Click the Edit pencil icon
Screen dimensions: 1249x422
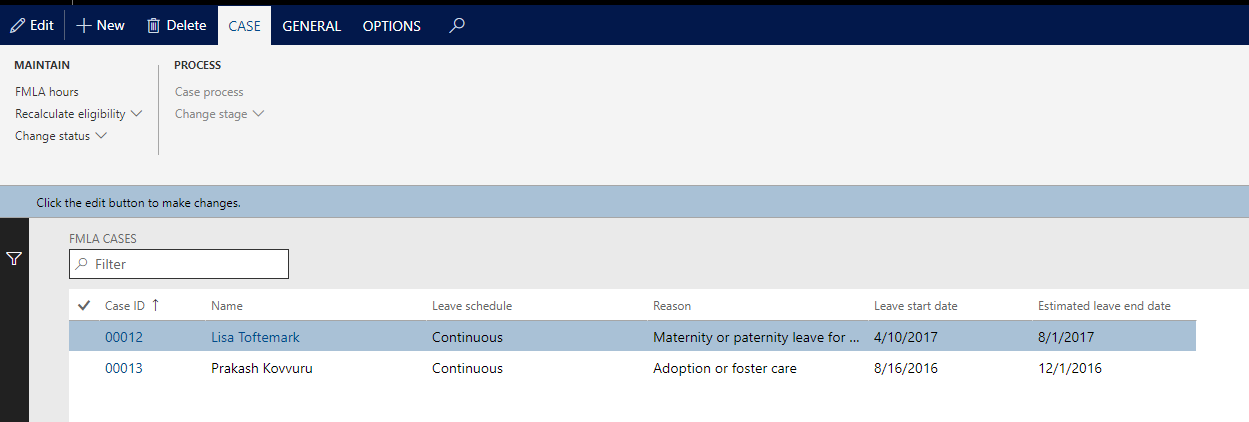(17, 26)
